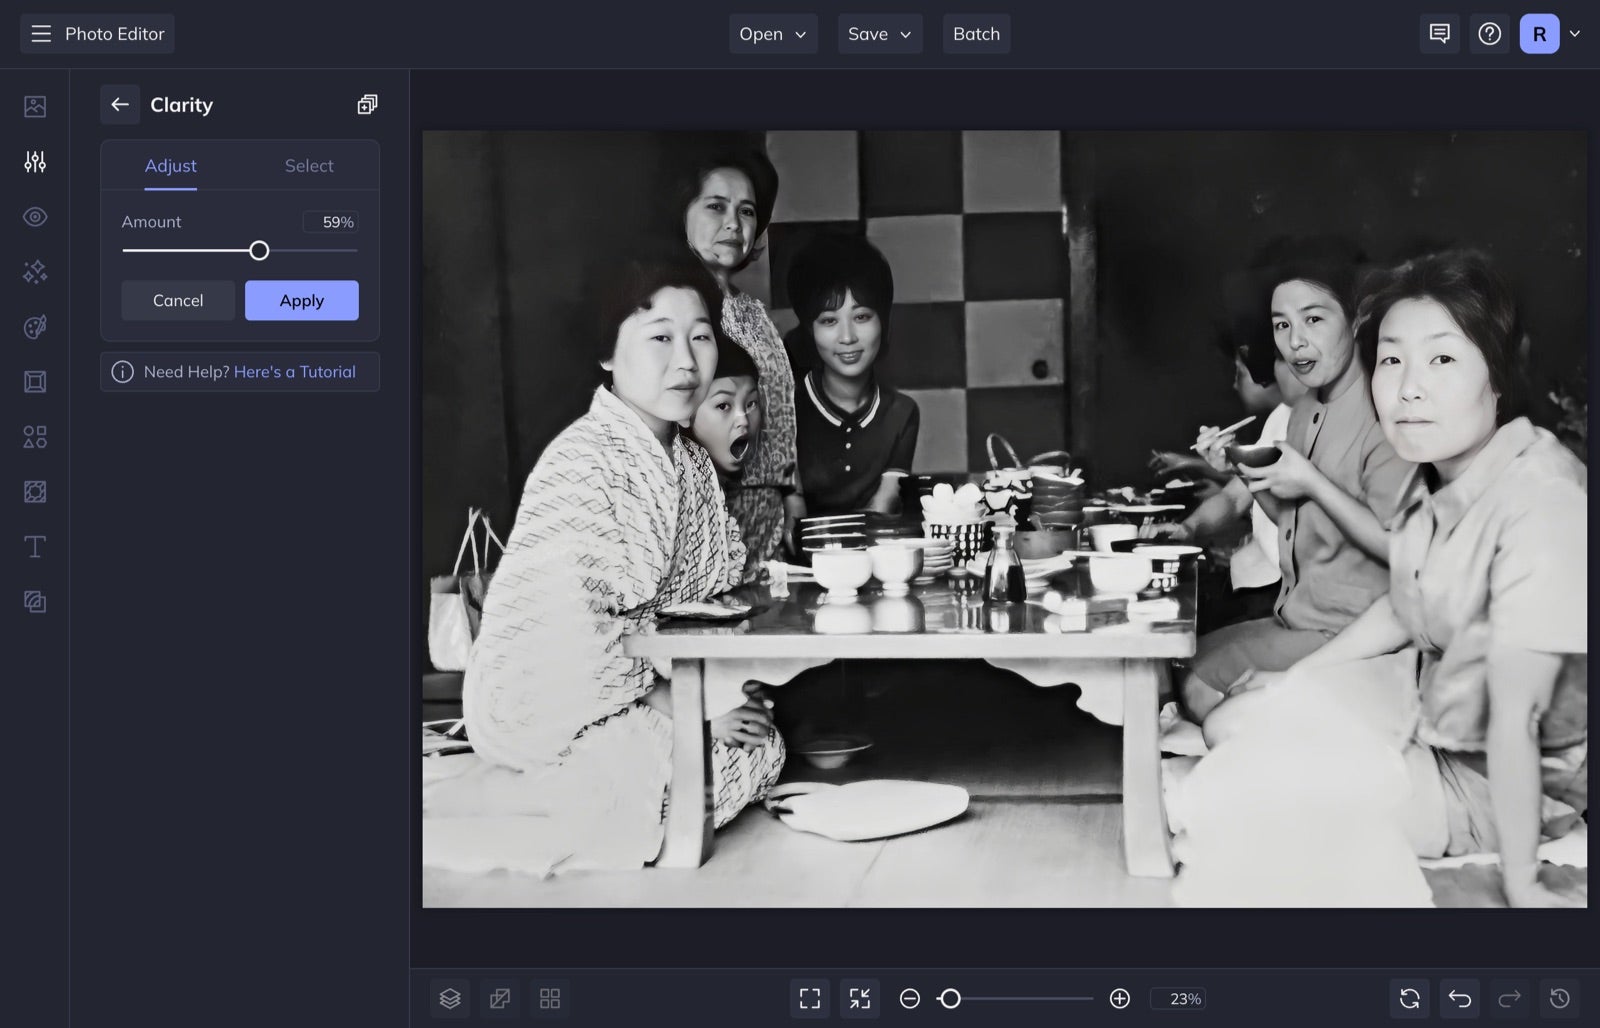Stay on the Adjust tab
Screen dimensions: 1600x1028
click(170, 165)
